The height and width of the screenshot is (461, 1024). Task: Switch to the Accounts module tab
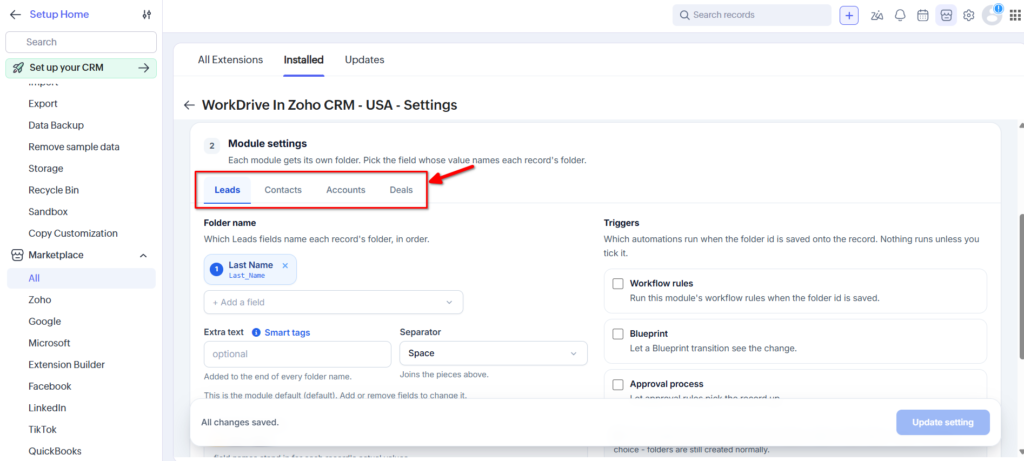(x=345, y=190)
